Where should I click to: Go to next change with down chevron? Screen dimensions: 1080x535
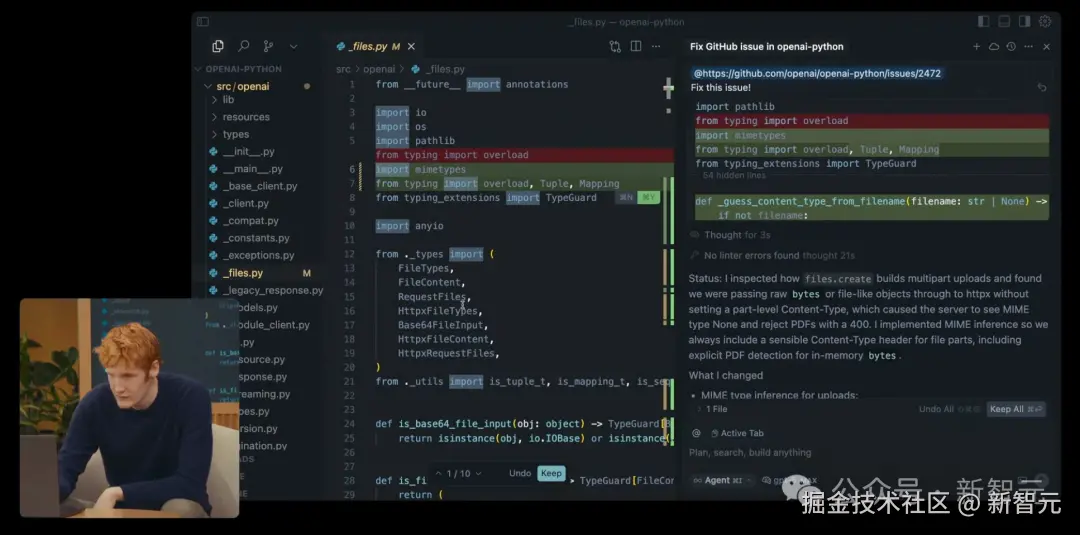click(478, 474)
